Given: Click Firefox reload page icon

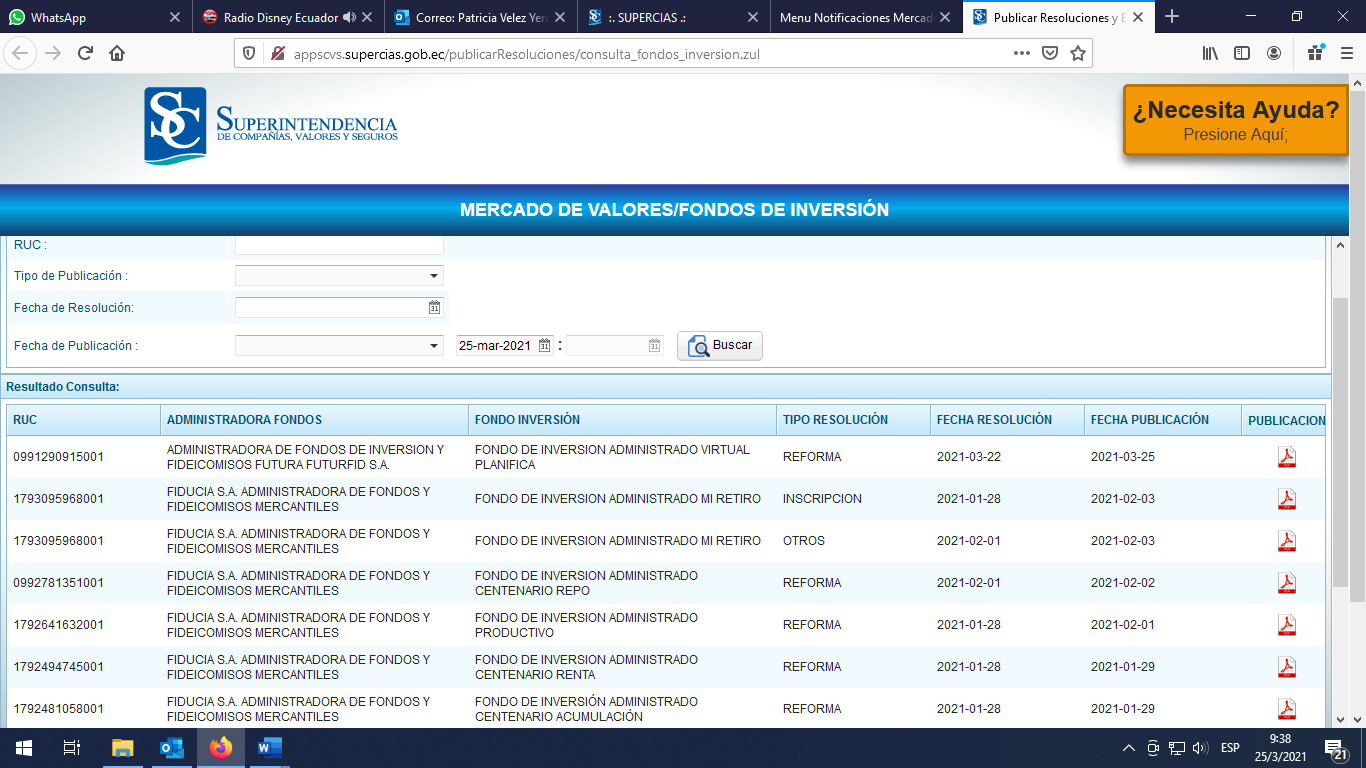Looking at the screenshot, I should click(85, 54).
